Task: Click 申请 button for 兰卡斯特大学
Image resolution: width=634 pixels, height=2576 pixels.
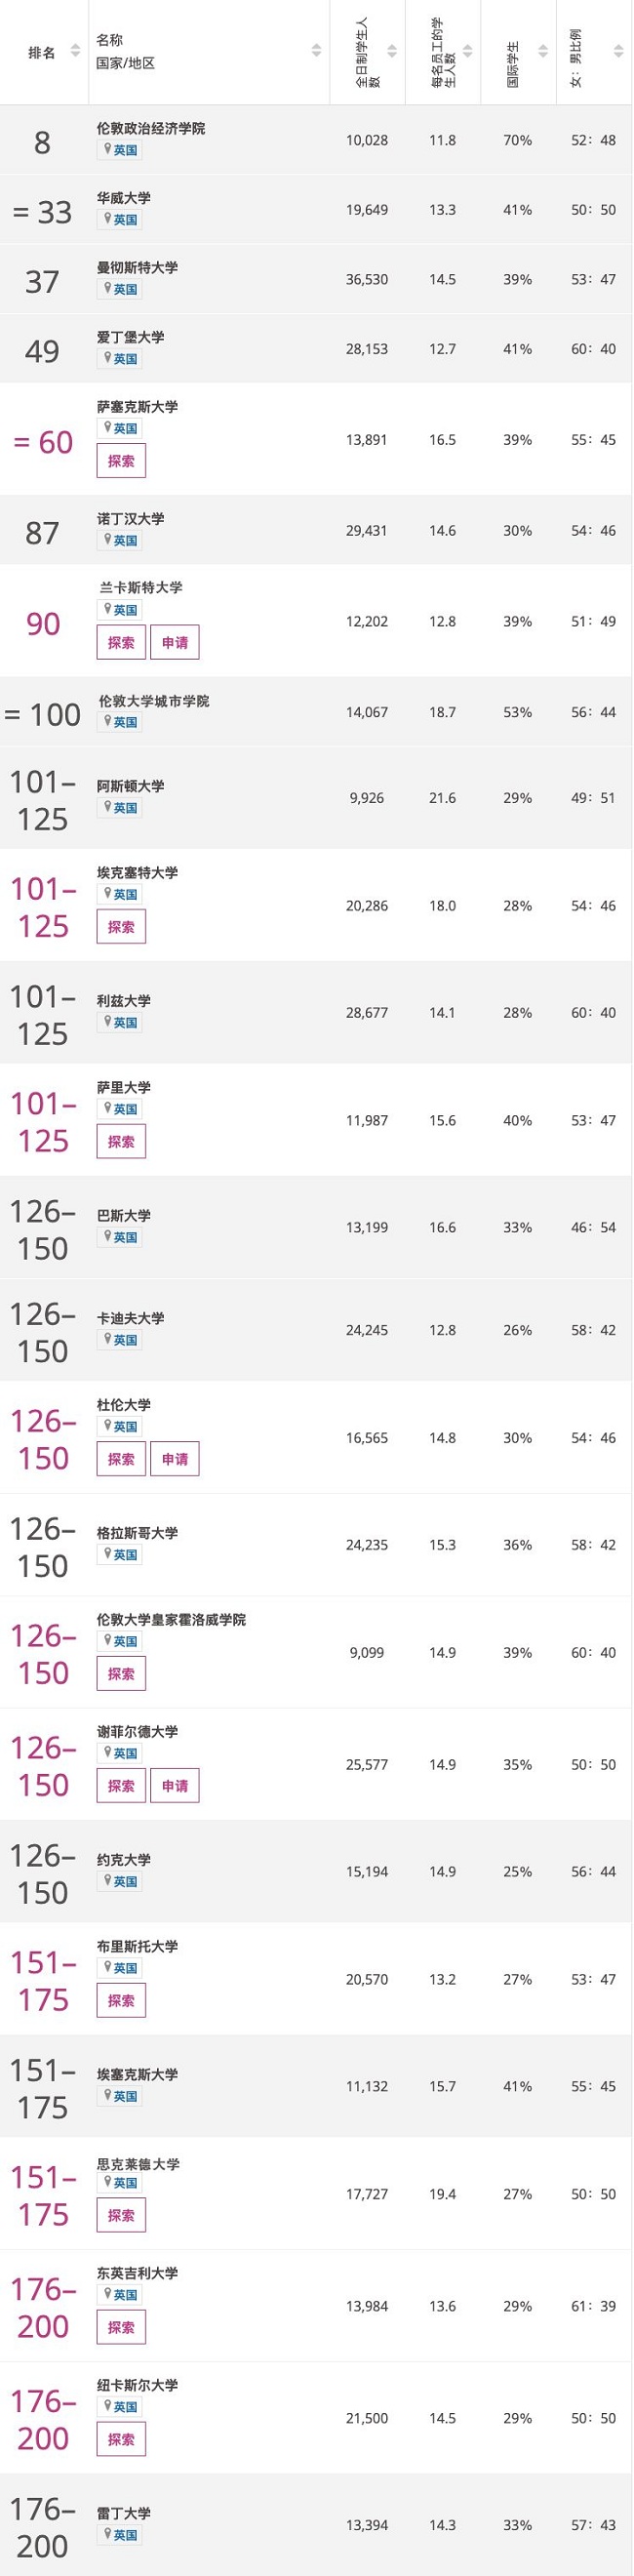Action: coord(175,643)
